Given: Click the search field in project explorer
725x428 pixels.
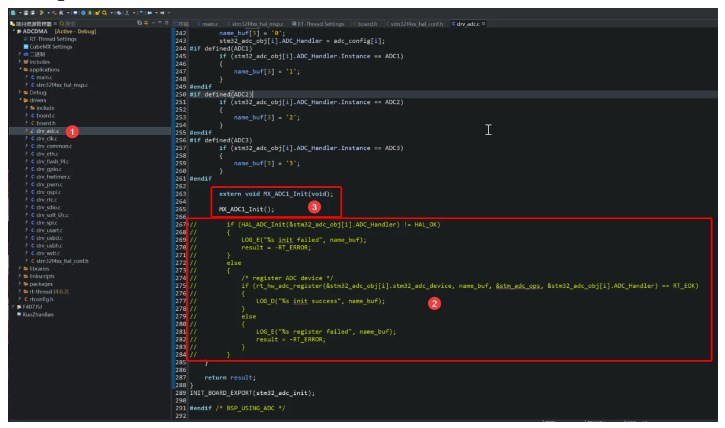Looking at the screenshot, I should (x=73, y=23).
